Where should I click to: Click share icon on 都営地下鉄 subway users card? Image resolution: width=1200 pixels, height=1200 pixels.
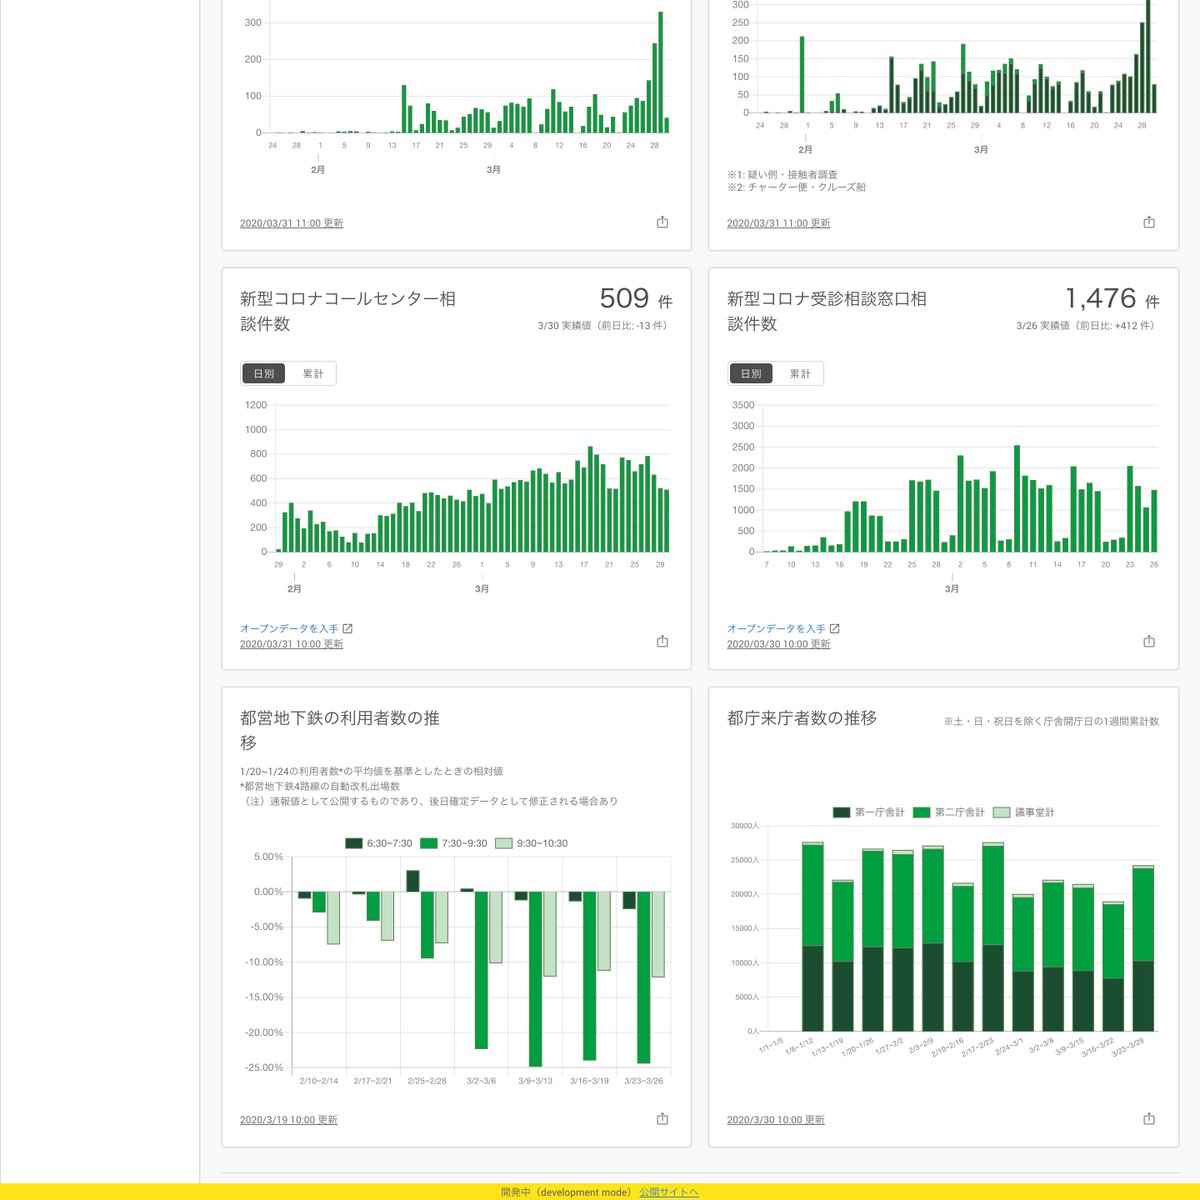(662, 1119)
